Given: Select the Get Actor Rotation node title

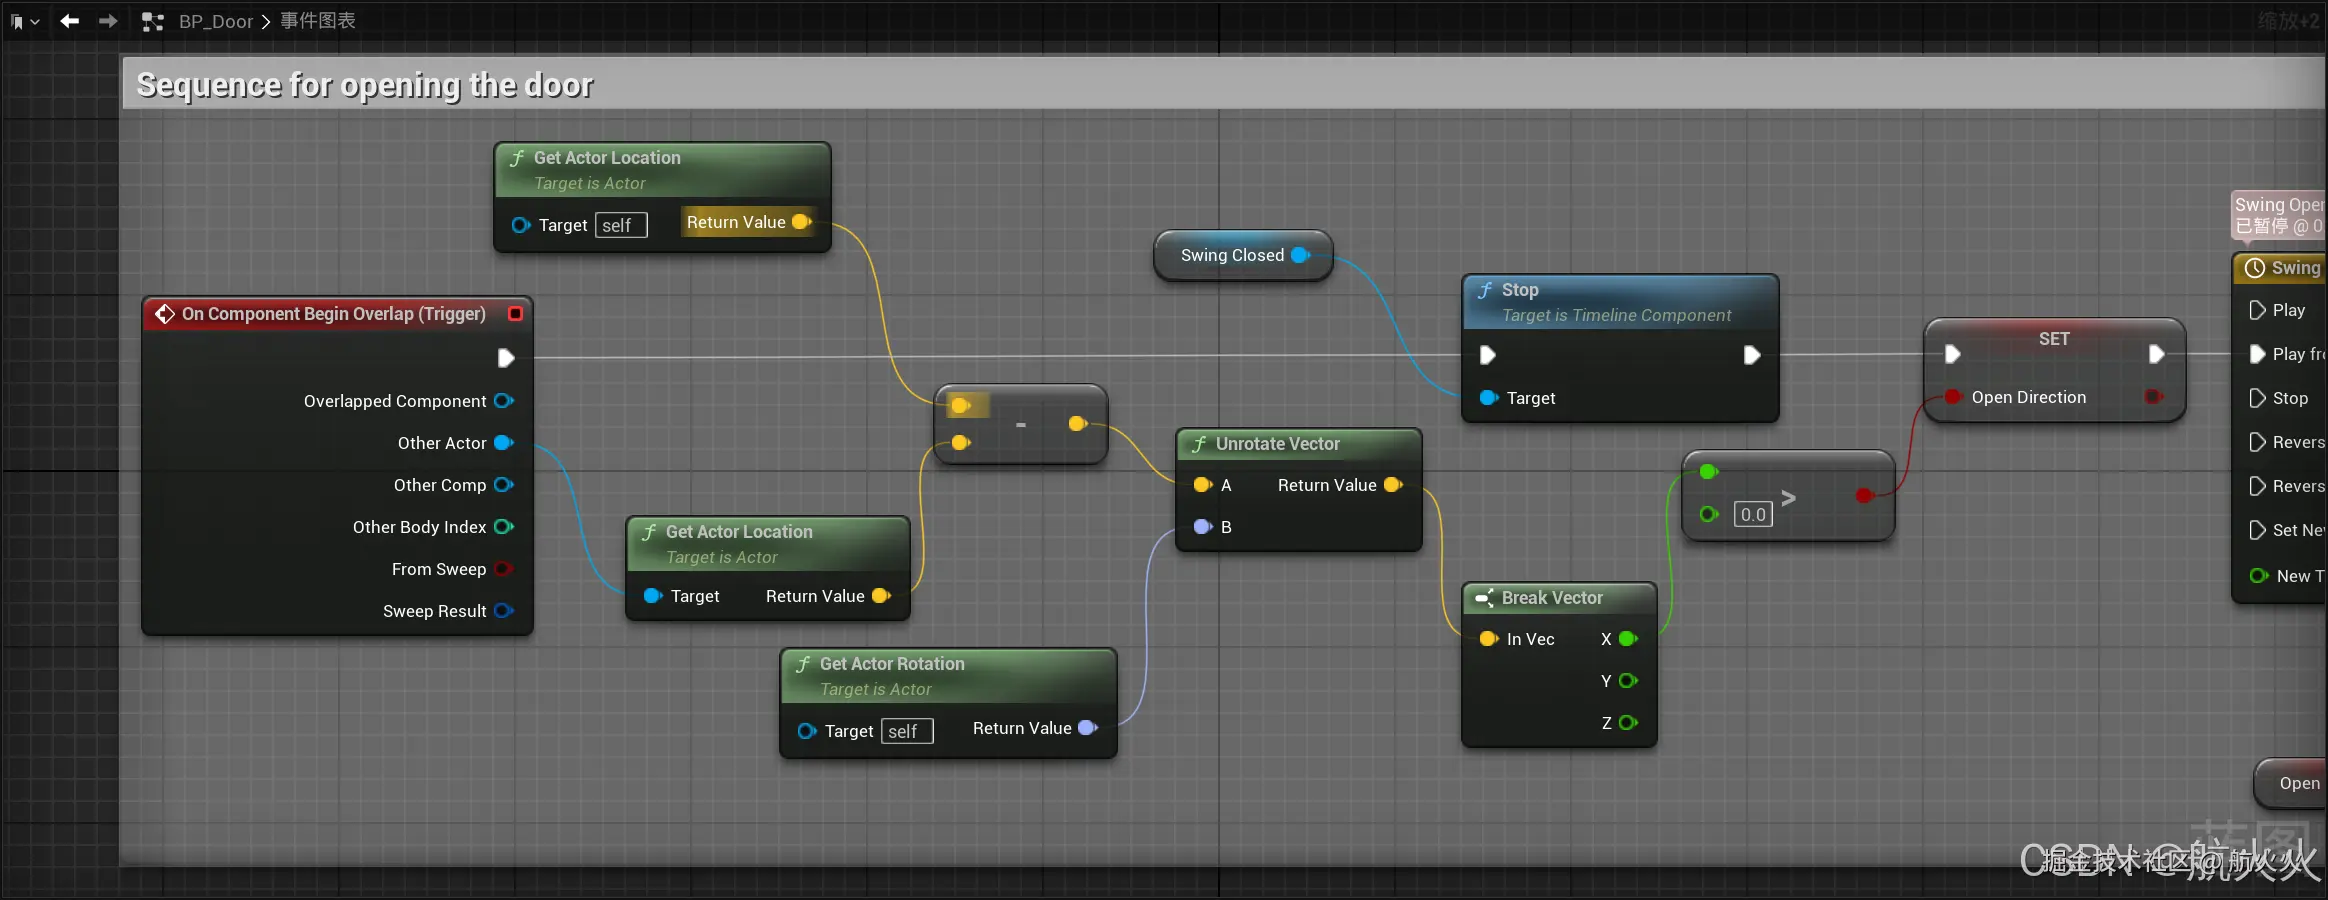Looking at the screenshot, I should click(892, 664).
